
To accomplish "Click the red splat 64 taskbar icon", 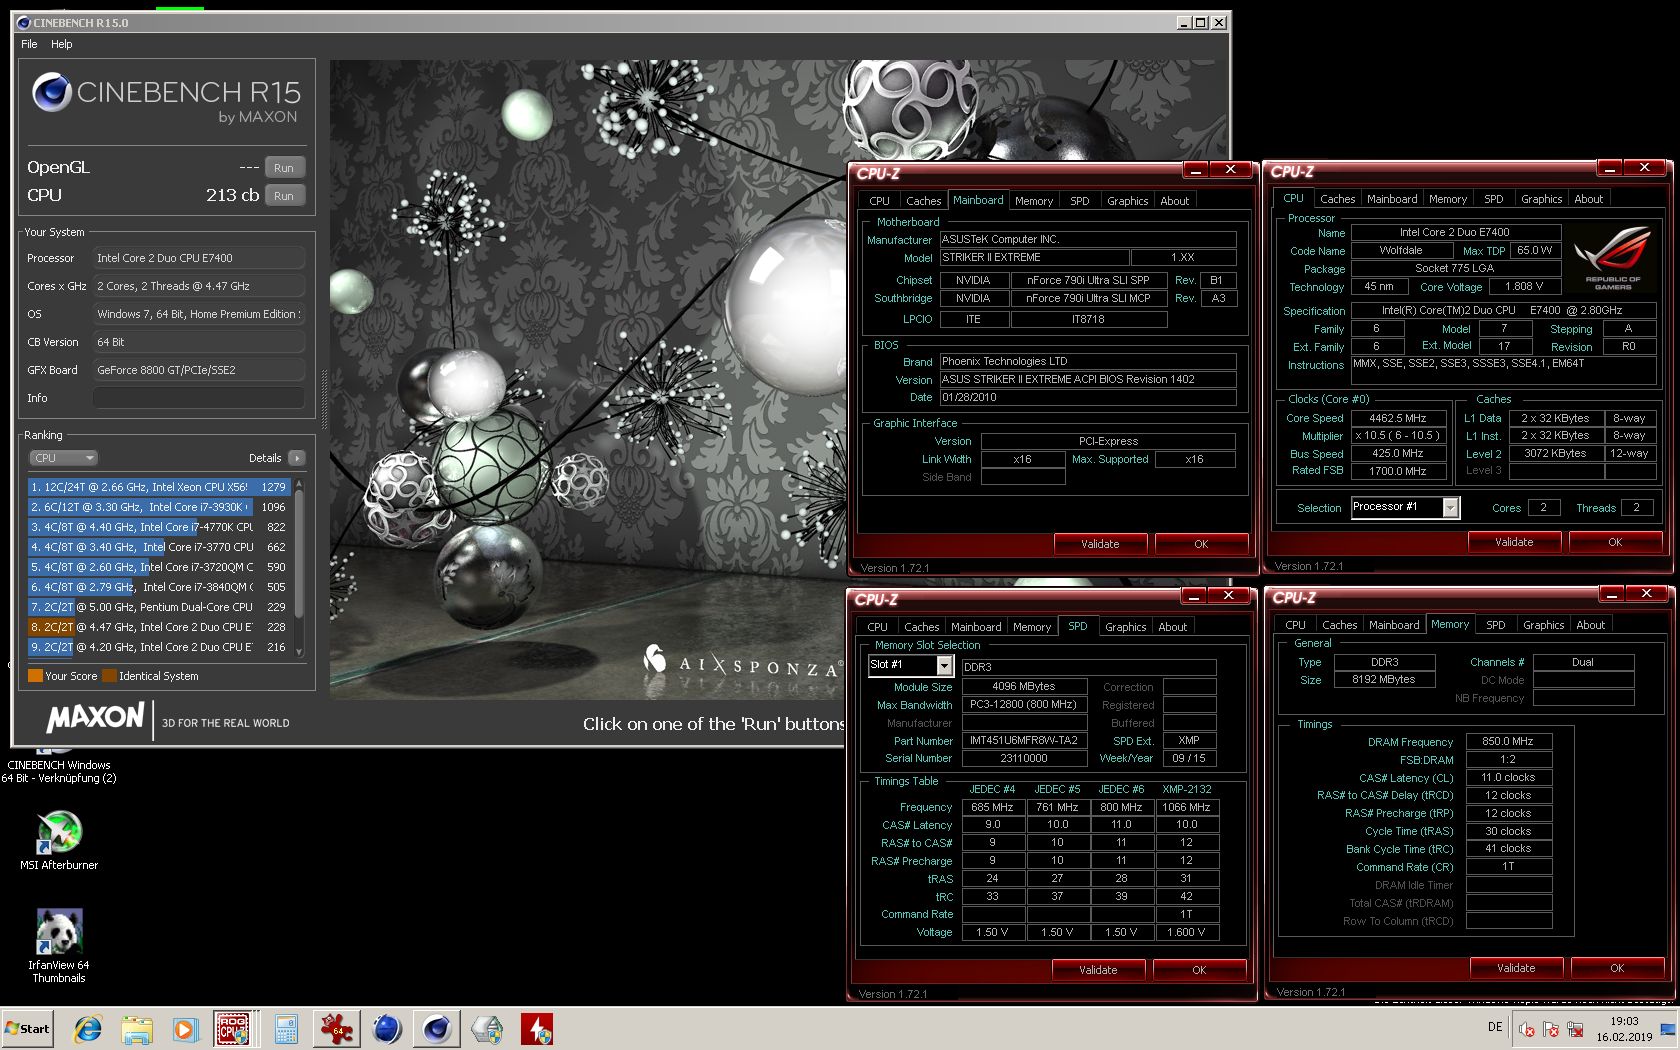I will coord(337,1028).
